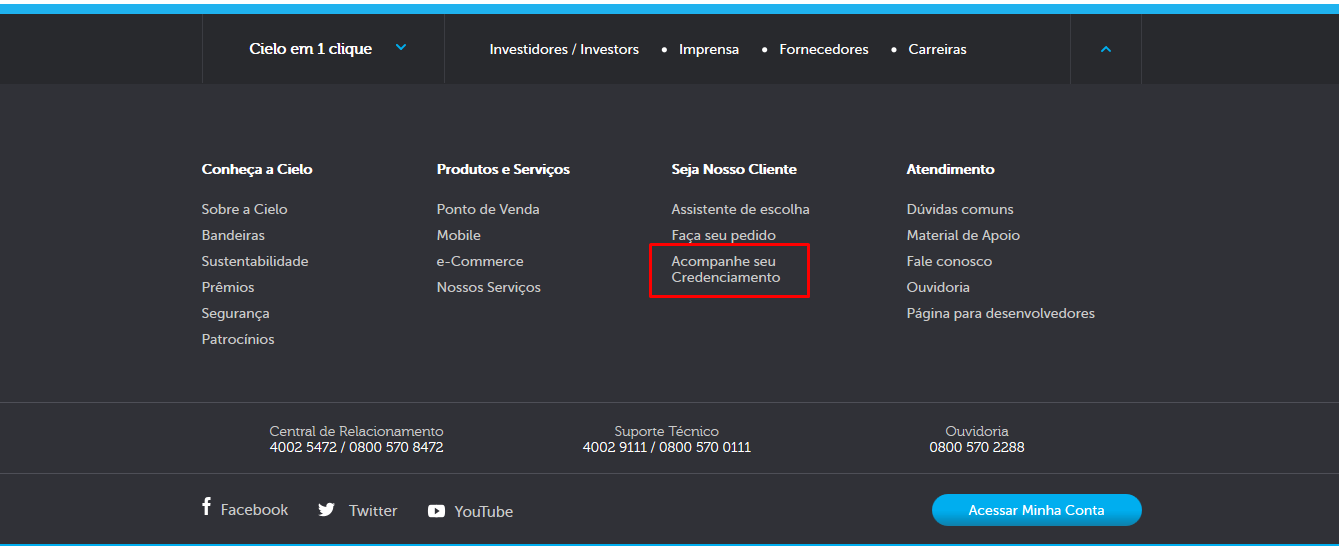Open Sobre a Cielo link
1339x546 pixels.
pyautogui.click(x=244, y=209)
